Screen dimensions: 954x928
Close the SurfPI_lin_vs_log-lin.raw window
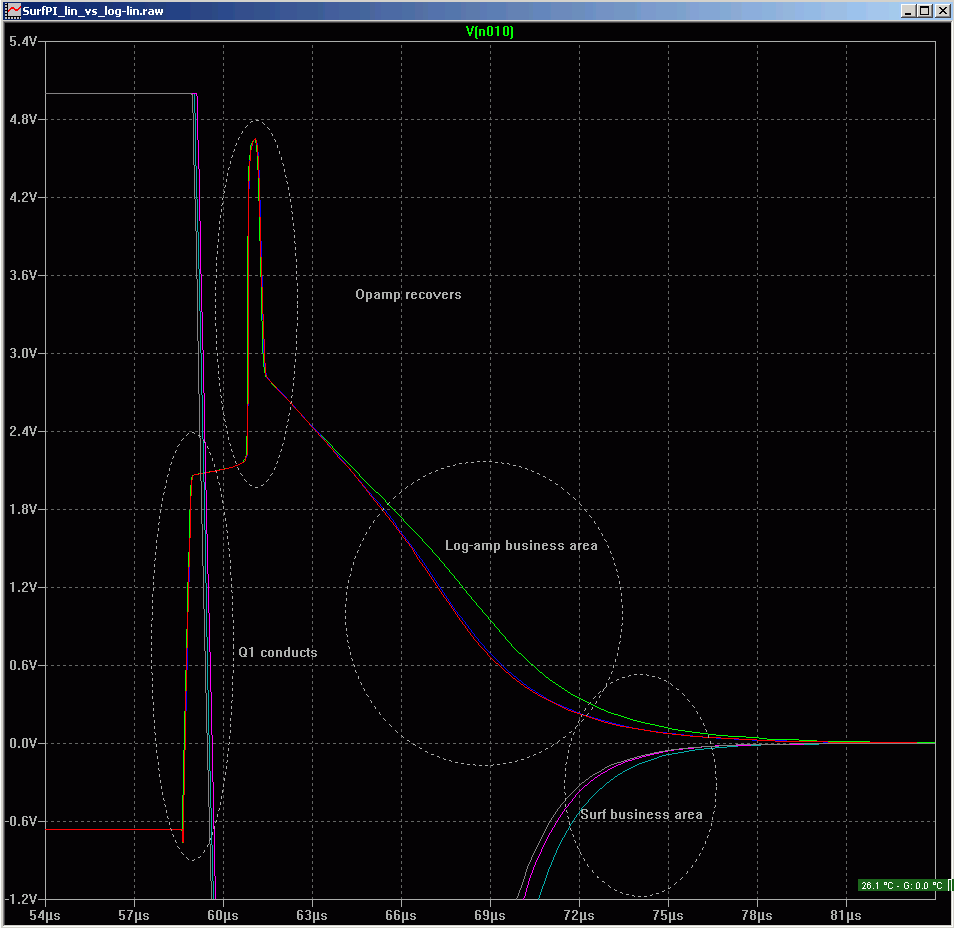coord(942,10)
